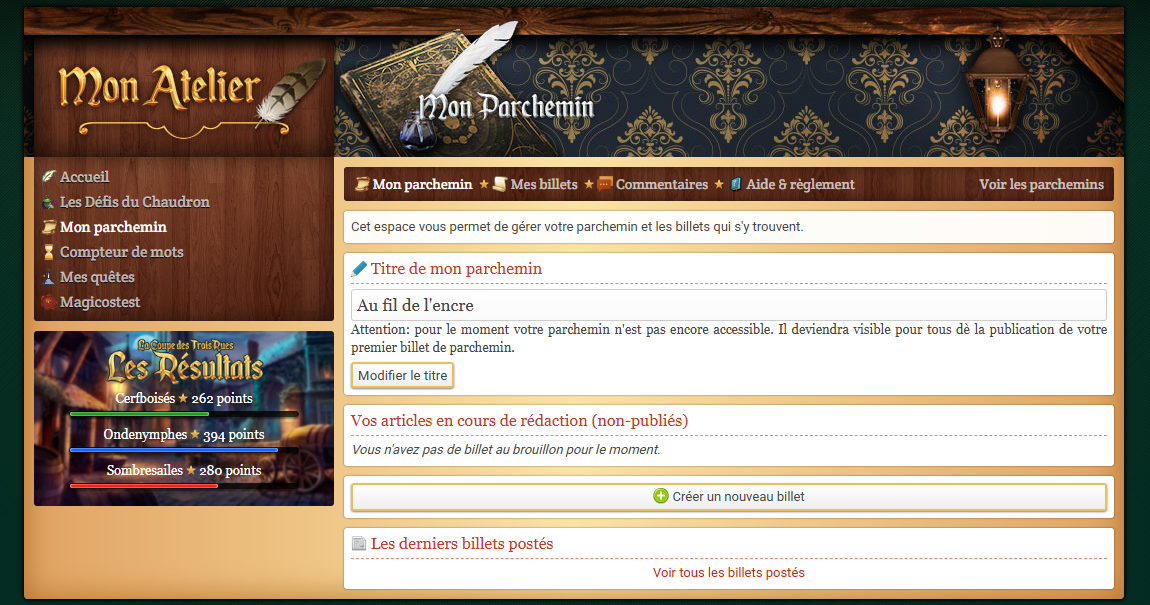The width and height of the screenshot is (1150, 605).
Task: Click the wizard icon beside Mes quêtes
Action: (48, 277)
